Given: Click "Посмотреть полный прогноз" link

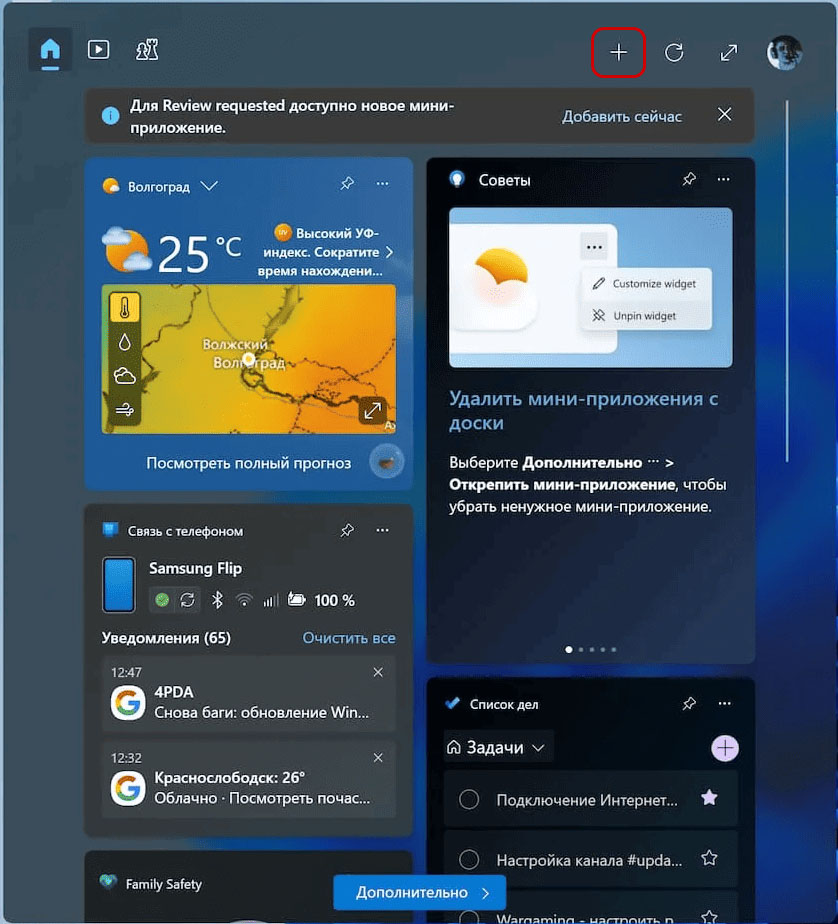Looking at the screenshot, I should [x=249, y=463].
